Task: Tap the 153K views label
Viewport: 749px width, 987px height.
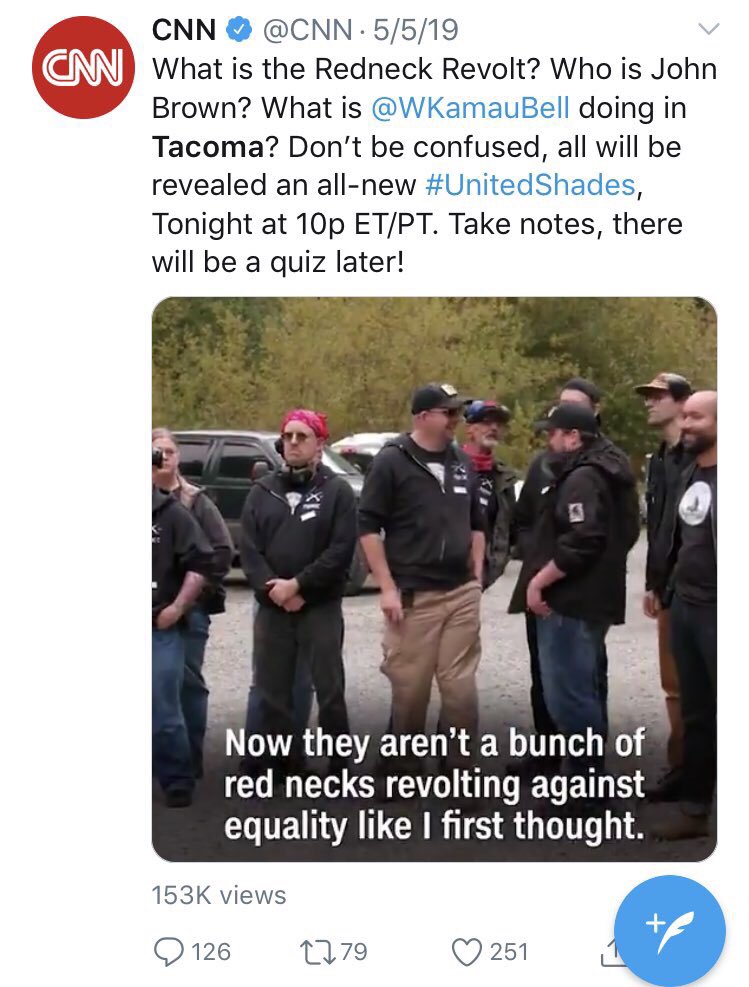Action: pos(218,895)
